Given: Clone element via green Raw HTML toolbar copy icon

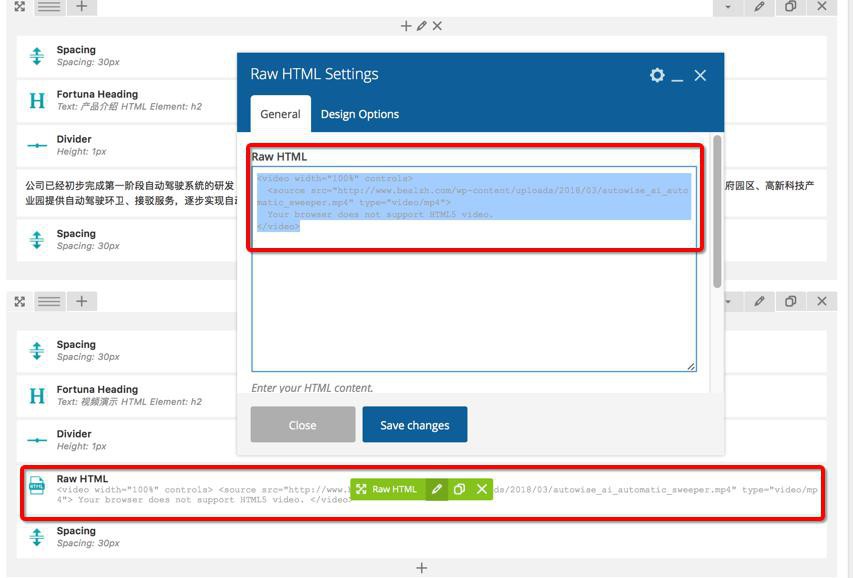Looking at the screenshot, I should coord(459,489).
